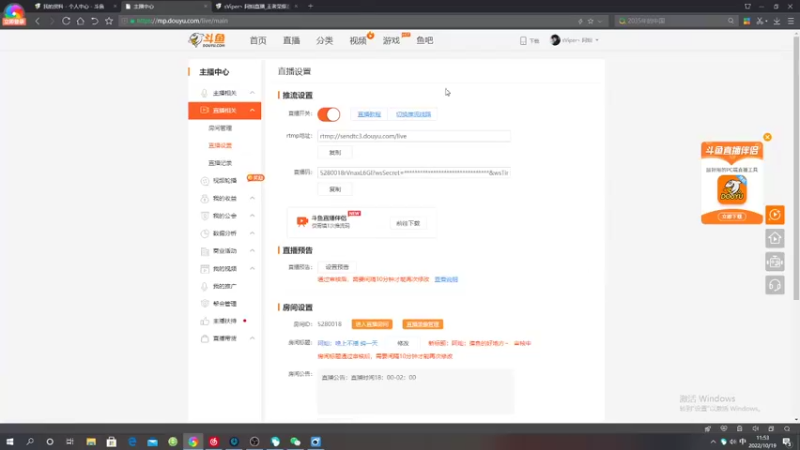
Task: Click the link next to 直播教程
Action: 413,114
